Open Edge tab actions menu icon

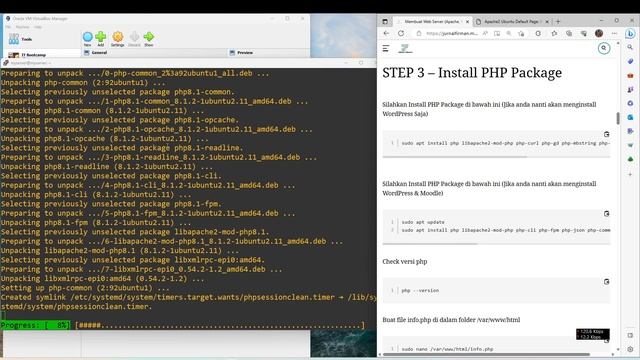coord(385,21)
